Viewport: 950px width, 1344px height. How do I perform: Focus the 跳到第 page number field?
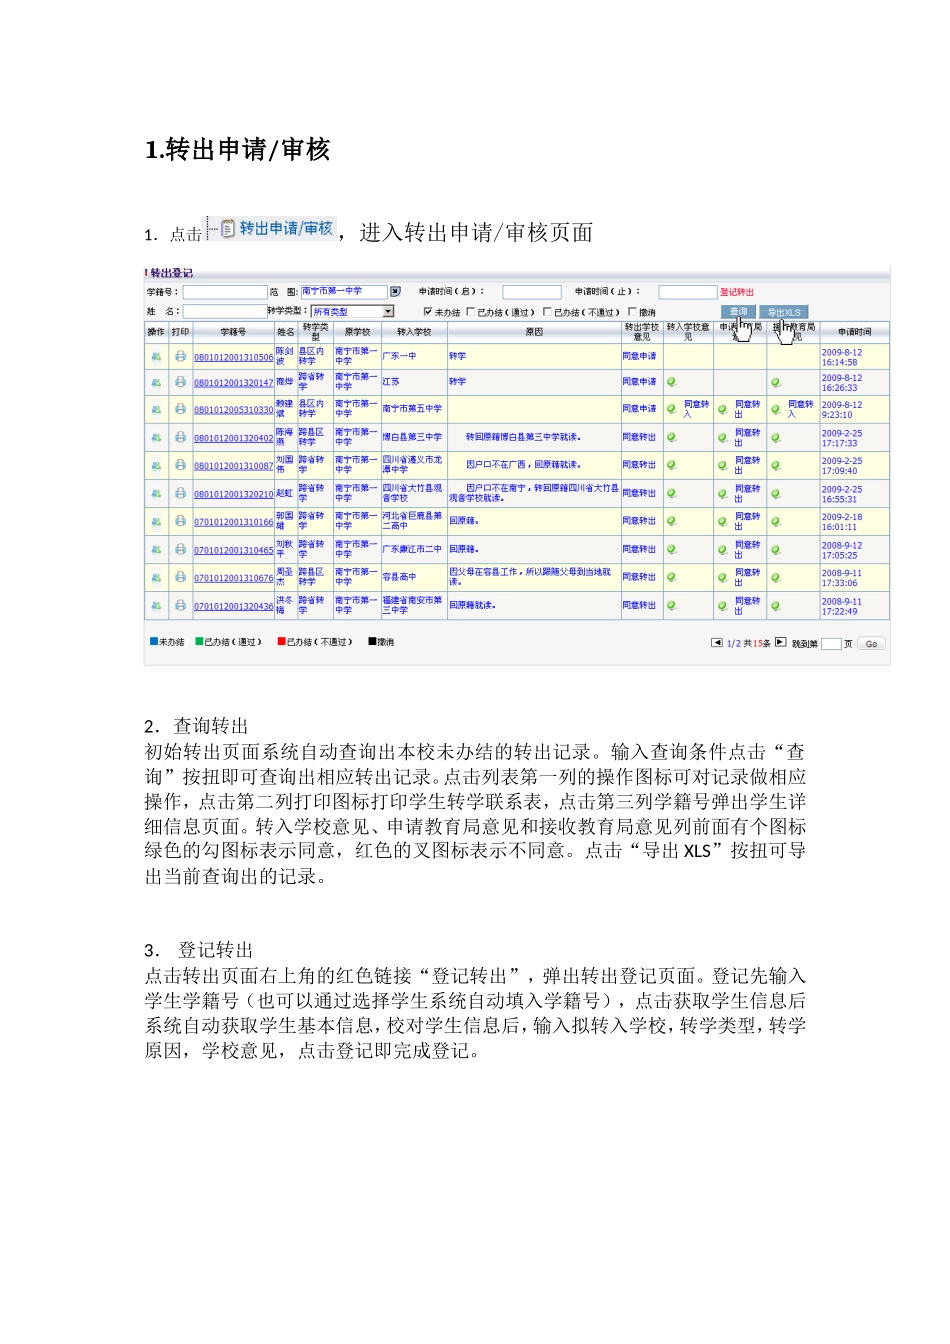click(x=831, y=644)
